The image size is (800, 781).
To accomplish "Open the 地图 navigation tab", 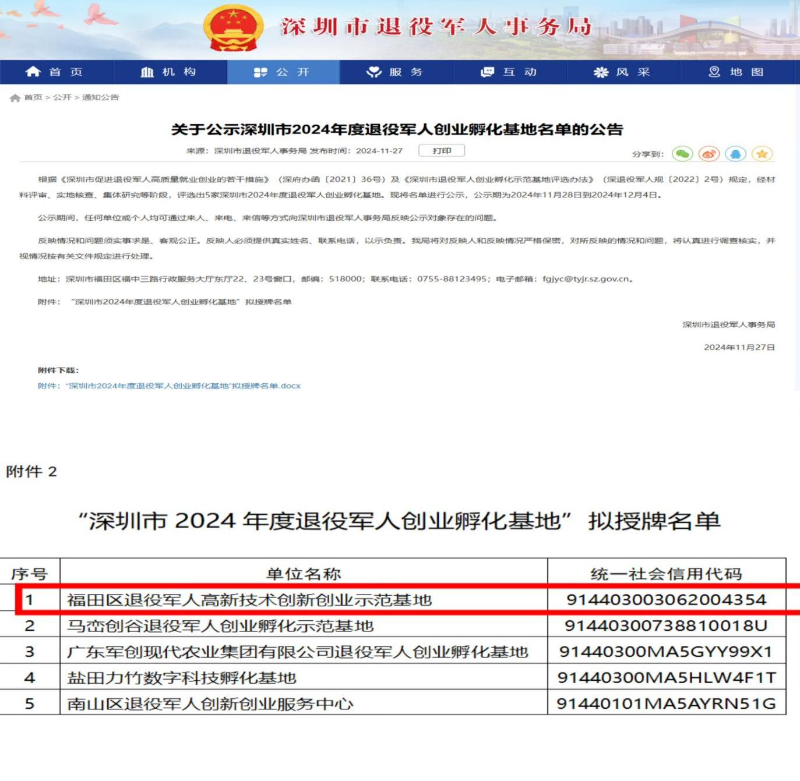I will pyautogui.click(x=736, y=72).
